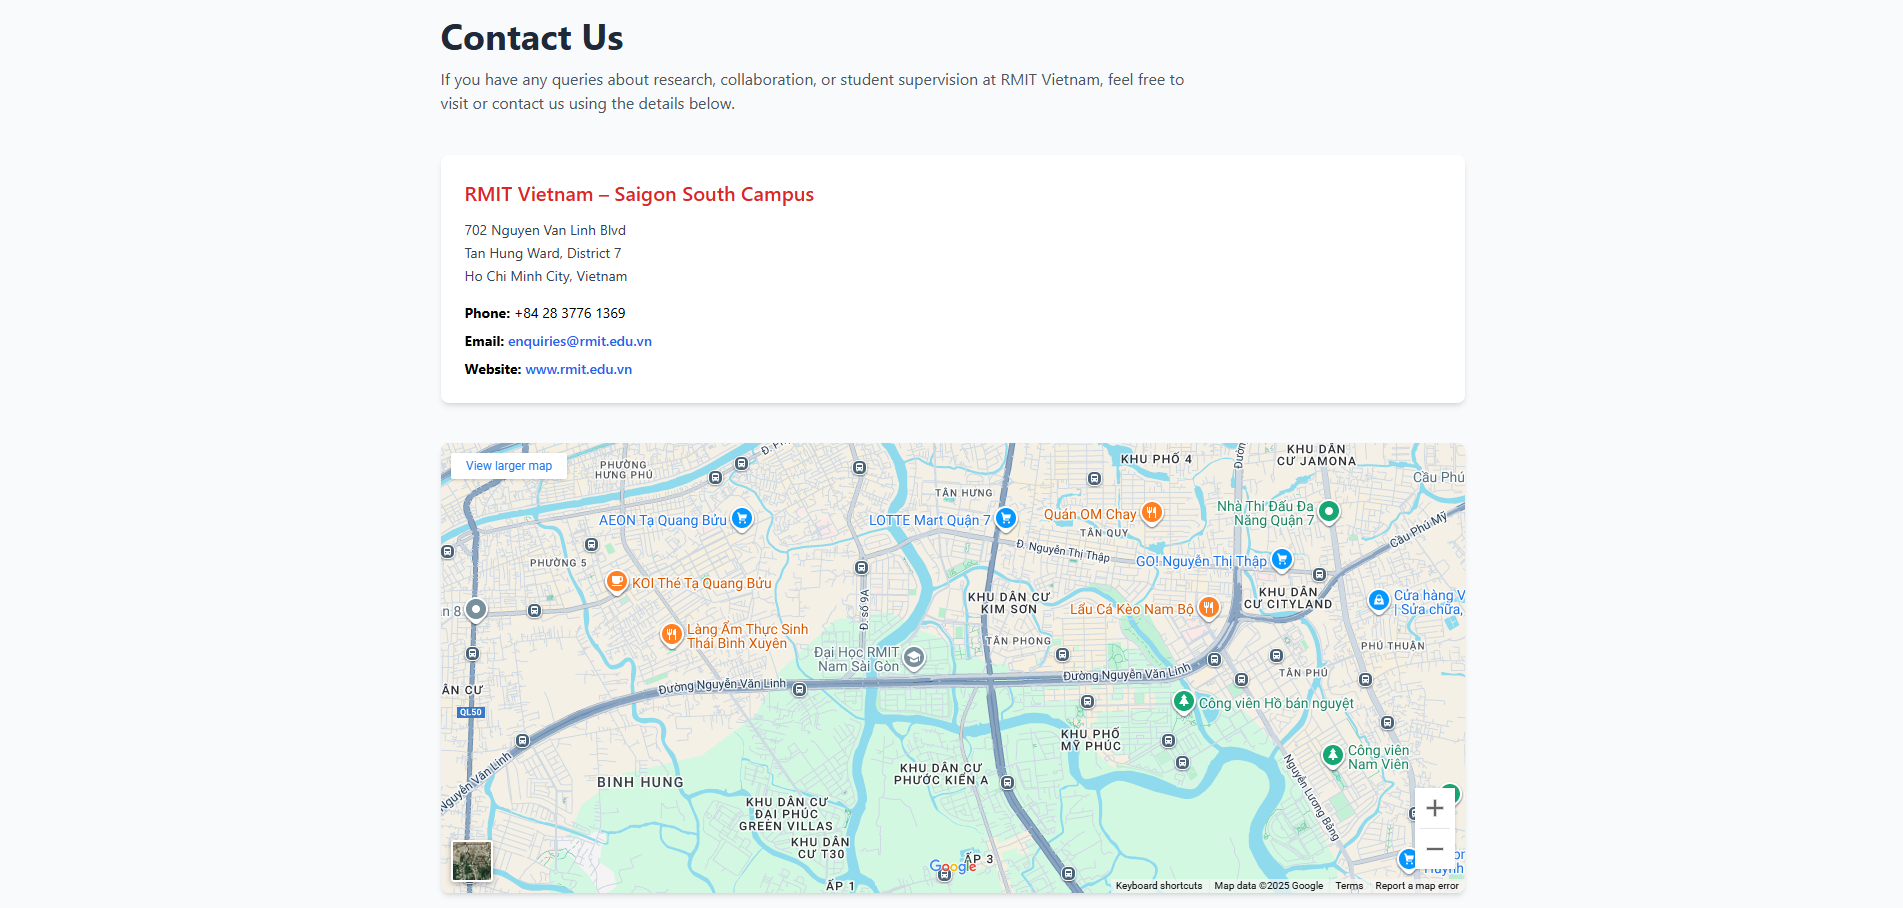The height and width of the screenshot is (908, 1903).
Task: Click the Map data ©2025 Google text
Action: click(x=1269, y=886)
